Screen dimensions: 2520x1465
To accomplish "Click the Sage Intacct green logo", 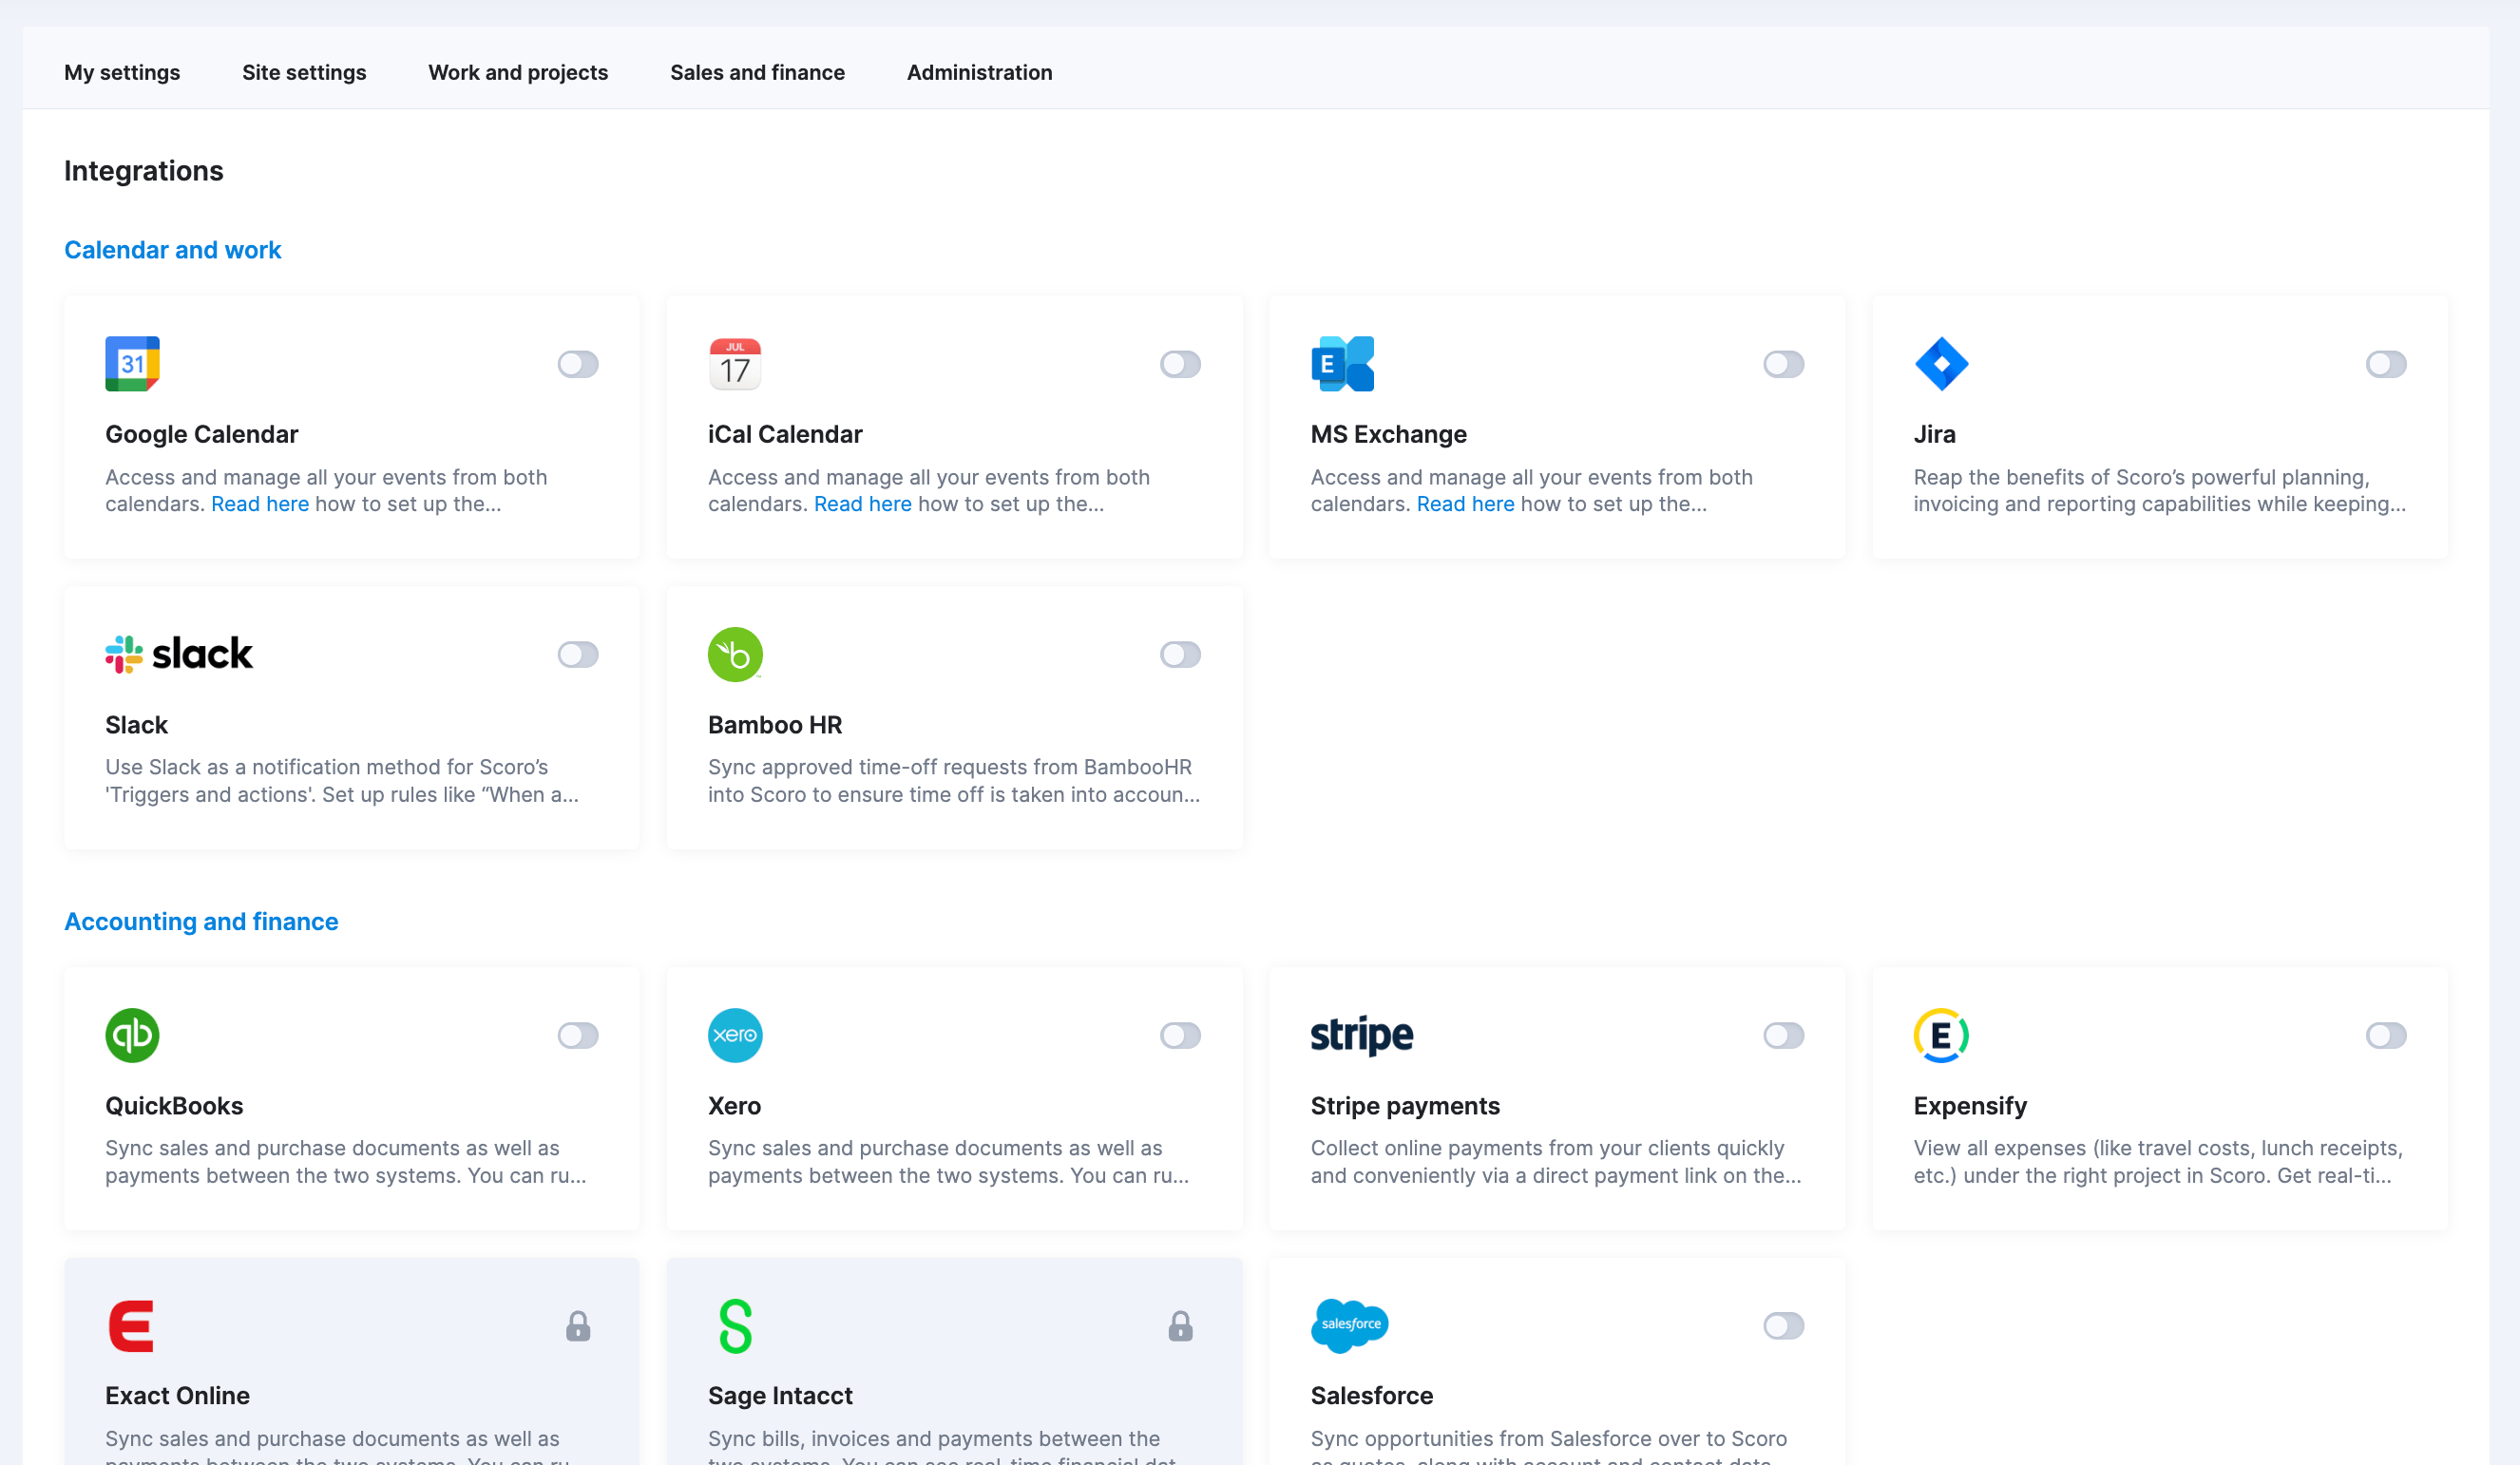I will [735, 1326].
